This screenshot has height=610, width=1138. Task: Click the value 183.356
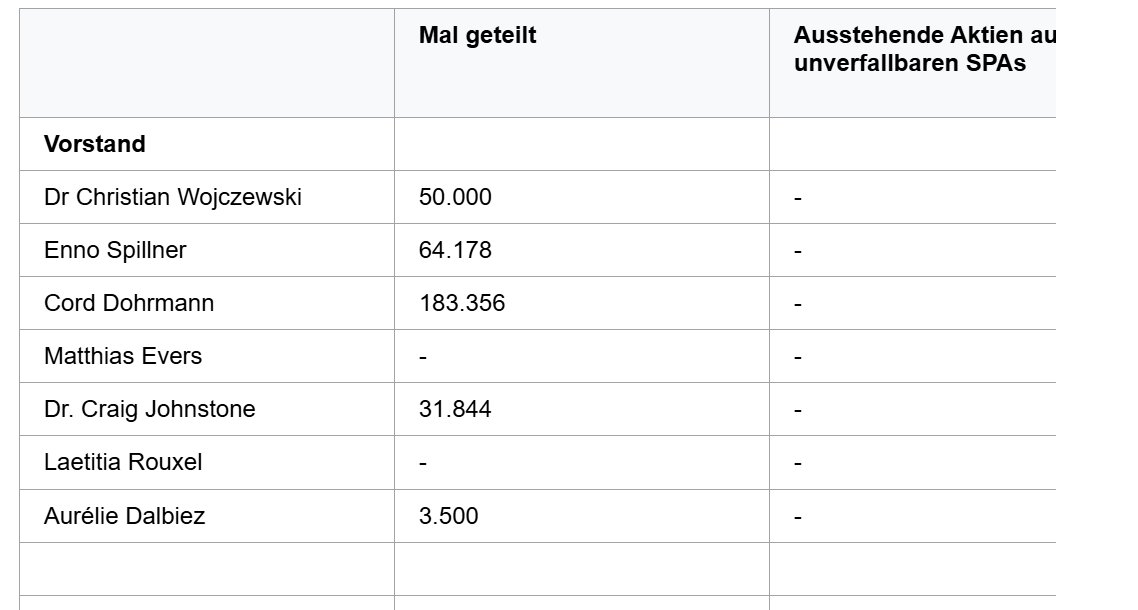point(462,303)
